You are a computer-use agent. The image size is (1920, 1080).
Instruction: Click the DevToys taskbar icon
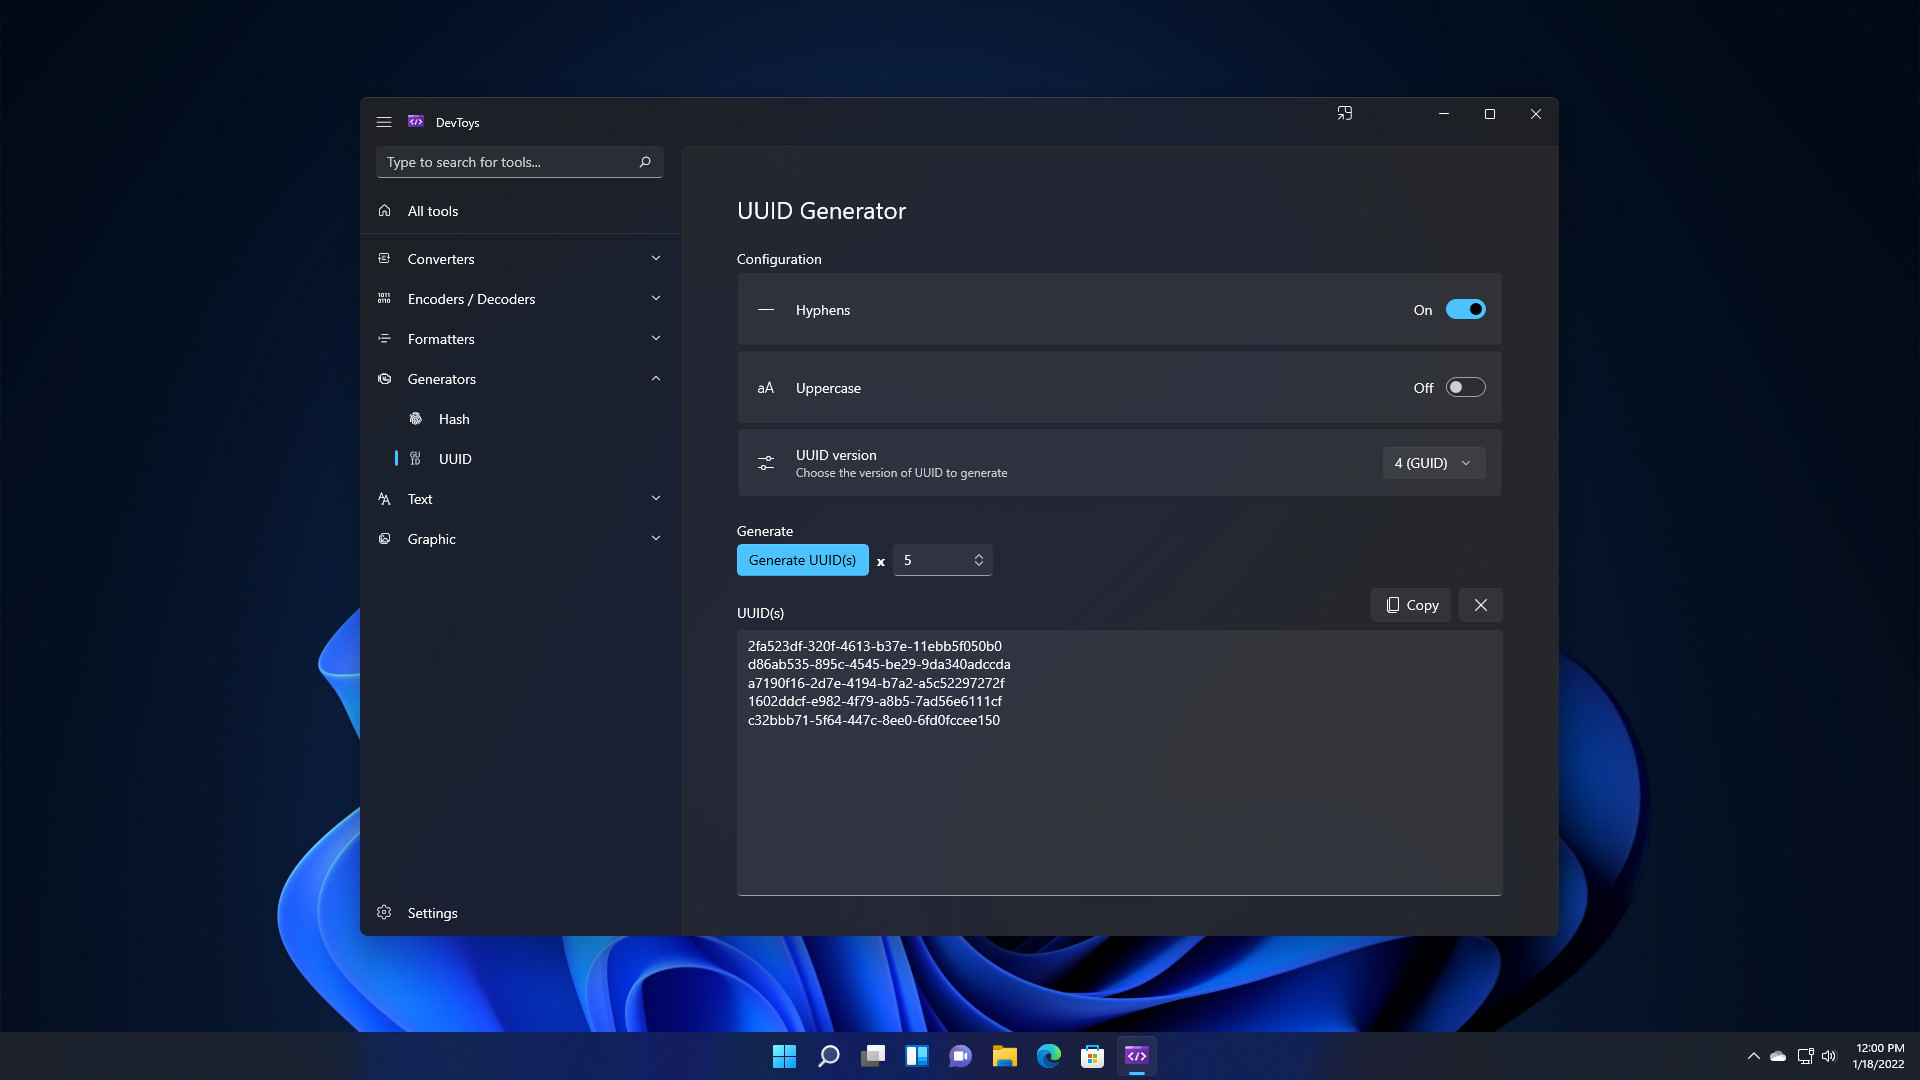tap(1137, 1055)
